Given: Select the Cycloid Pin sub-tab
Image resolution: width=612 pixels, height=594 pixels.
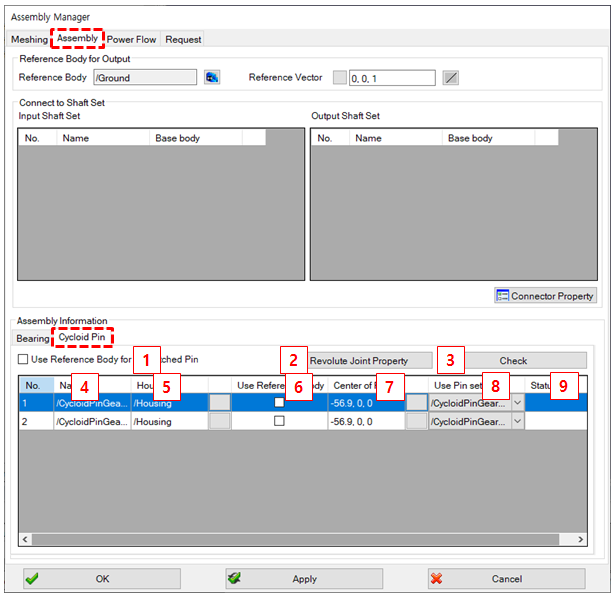Looking at the screenshot, I should pyautogui.click(x=82, y=337).
